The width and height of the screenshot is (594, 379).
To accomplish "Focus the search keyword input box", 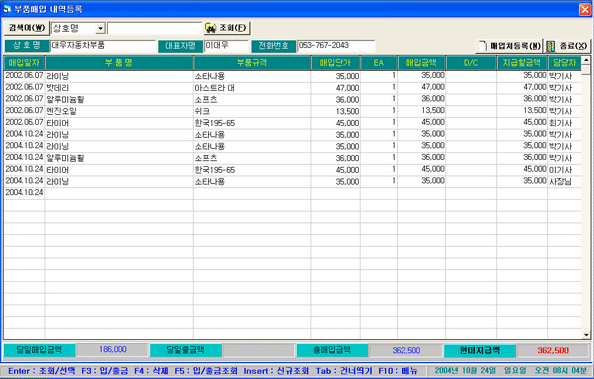I will (x=155, y=28).
